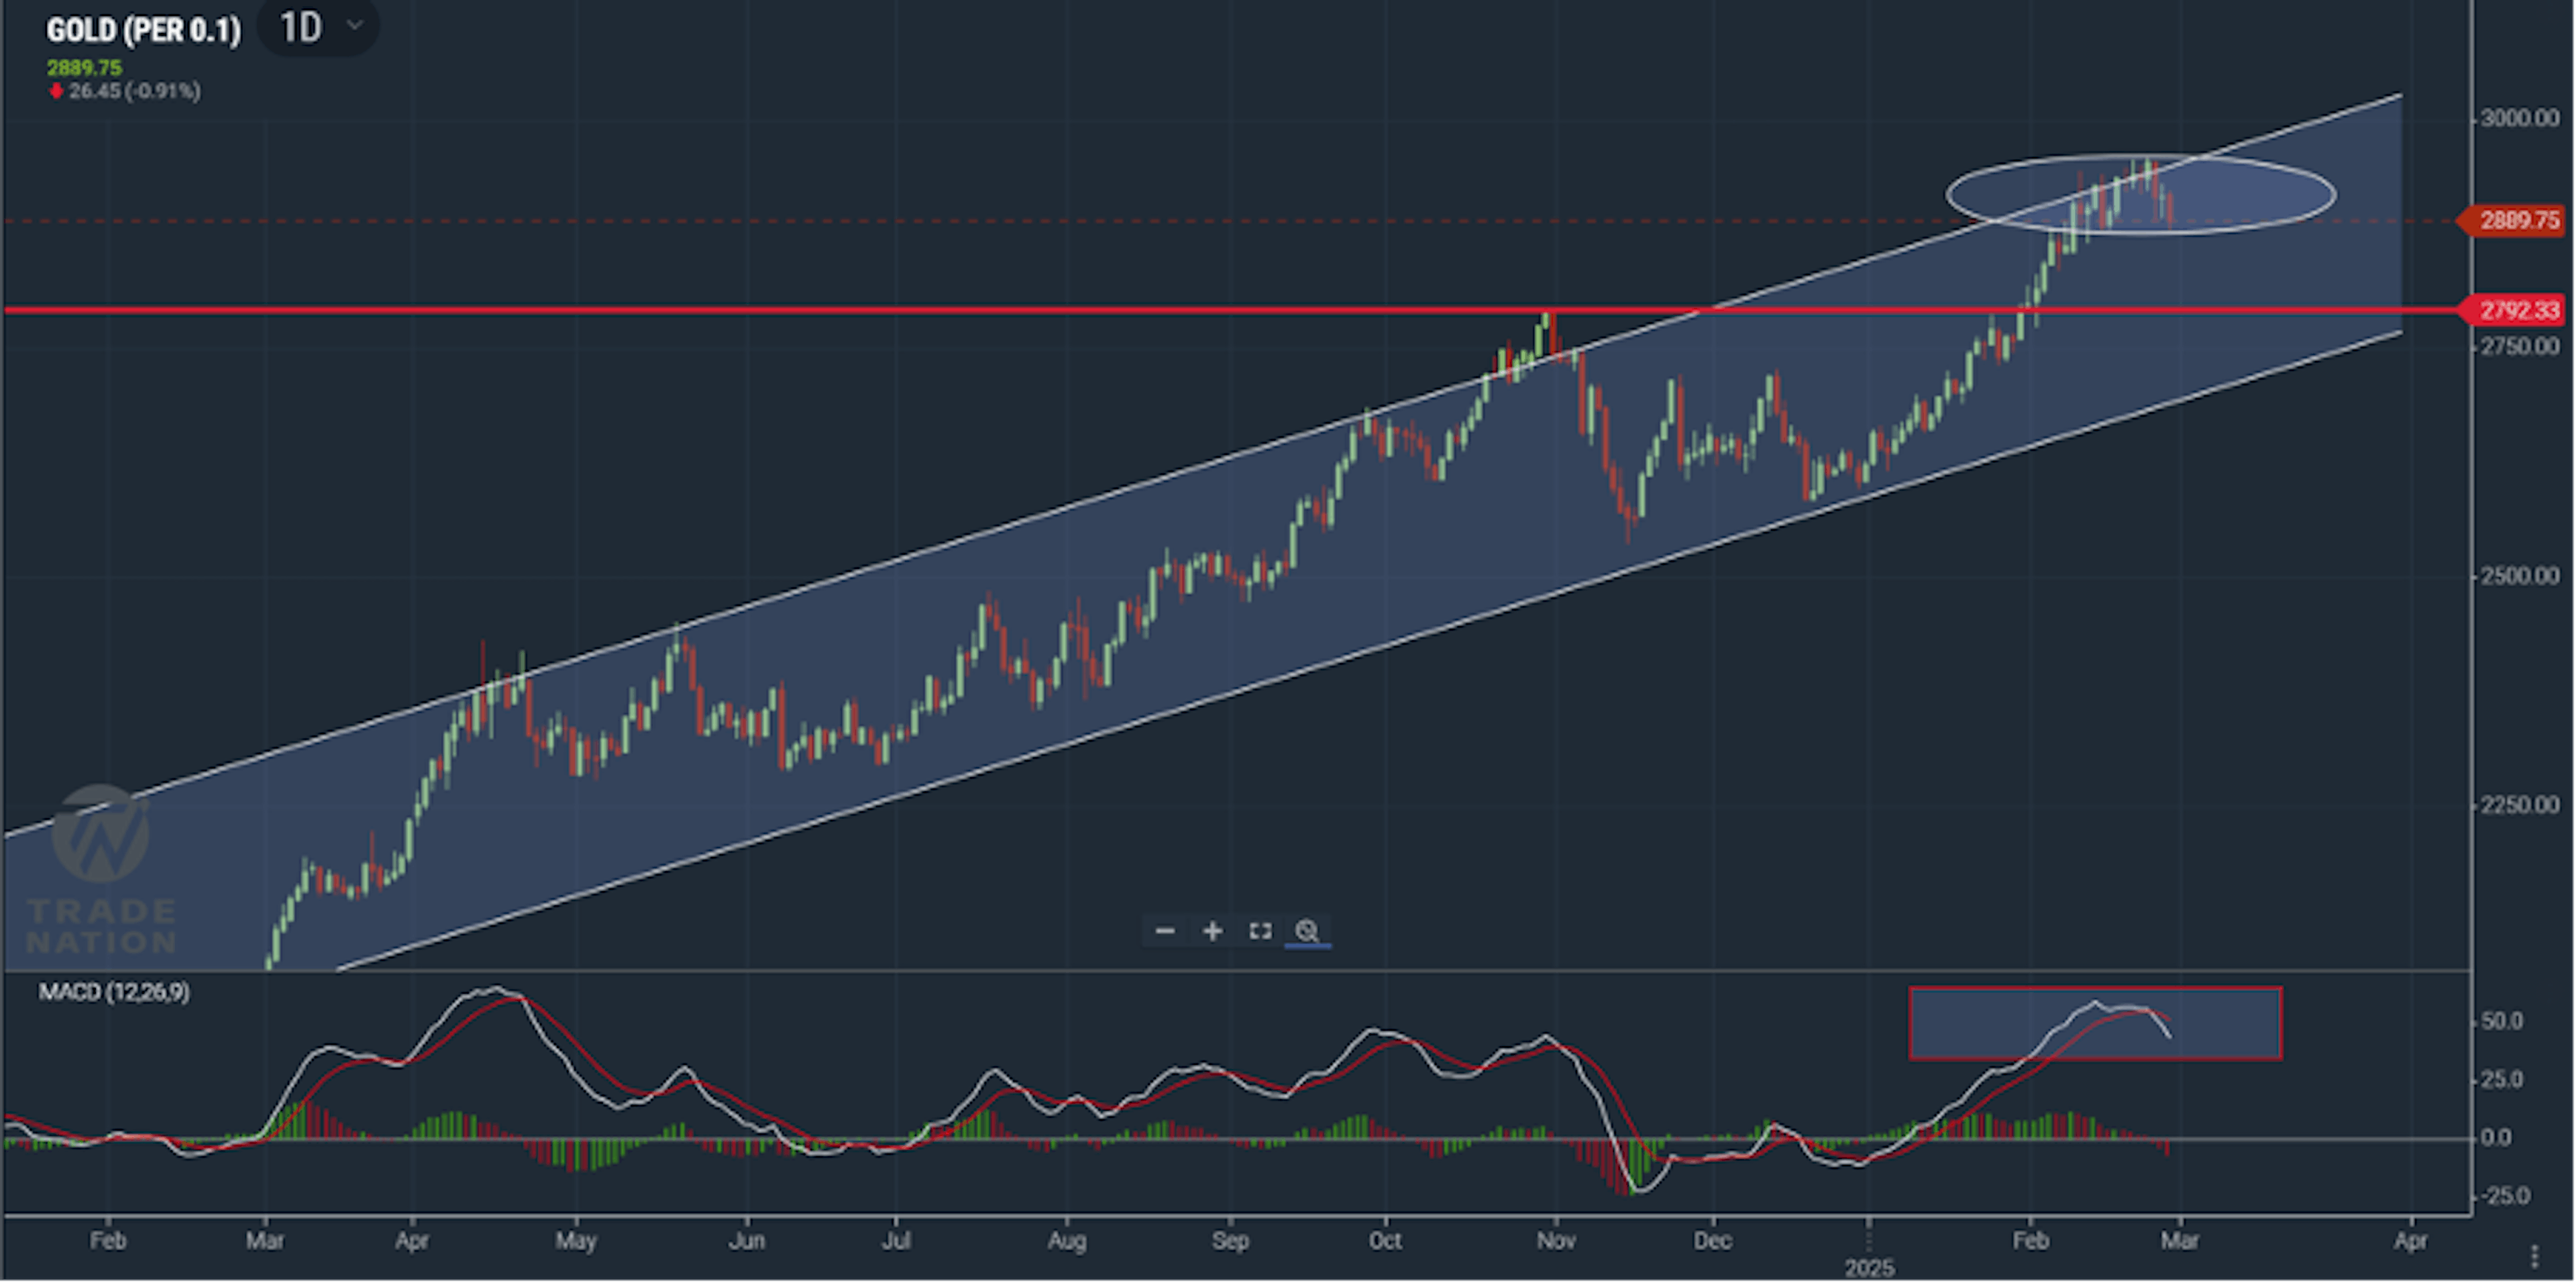Click the -25.0 MACD axis label
Viewport: 2576px width, 1283px height.
pos(2506,1196)
